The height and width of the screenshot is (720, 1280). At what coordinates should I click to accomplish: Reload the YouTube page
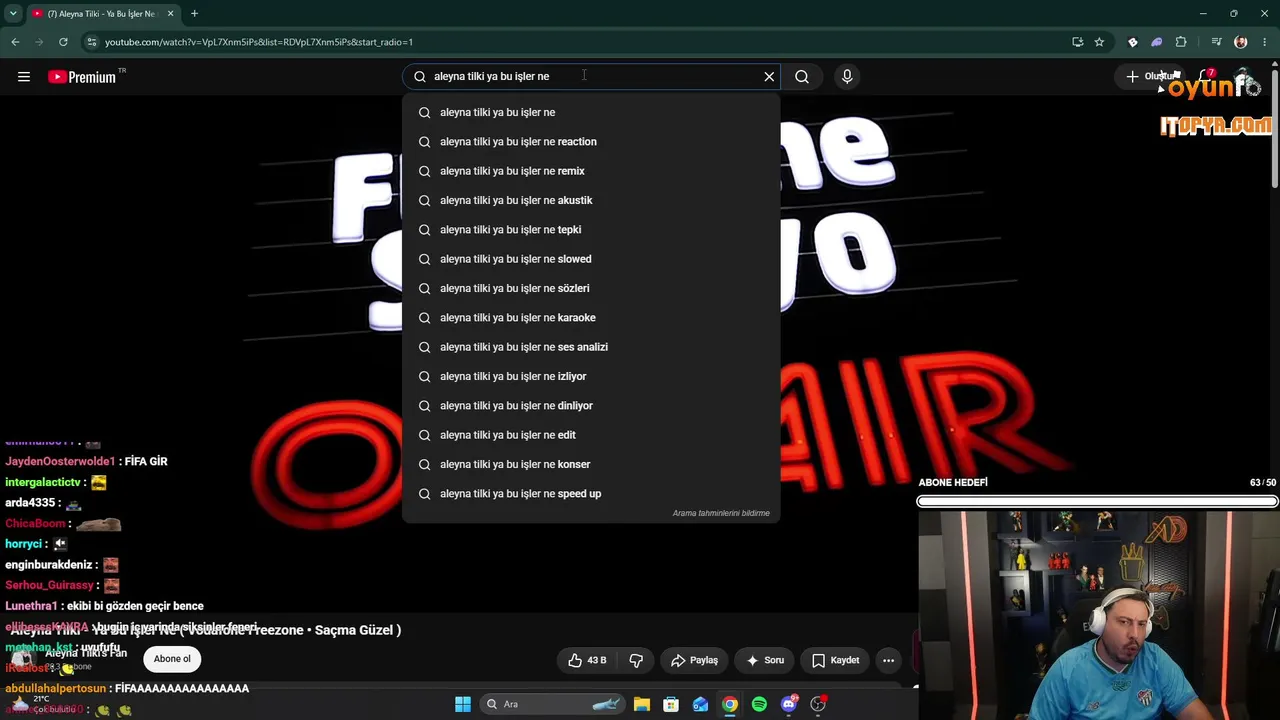(63, 42)
